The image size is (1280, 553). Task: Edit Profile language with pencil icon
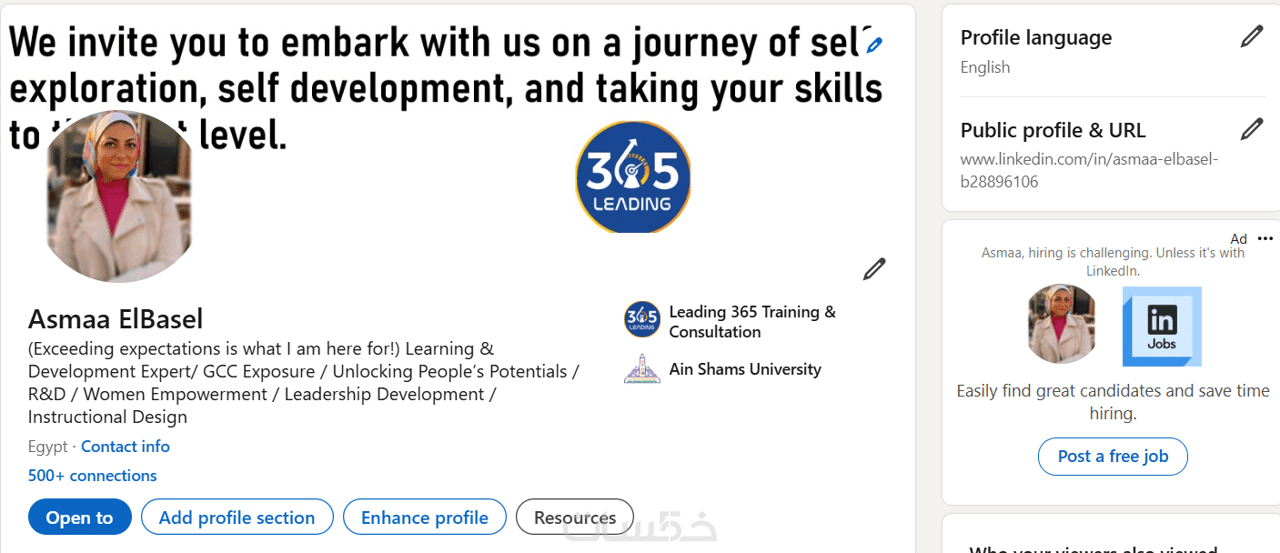click(1251, 38)
